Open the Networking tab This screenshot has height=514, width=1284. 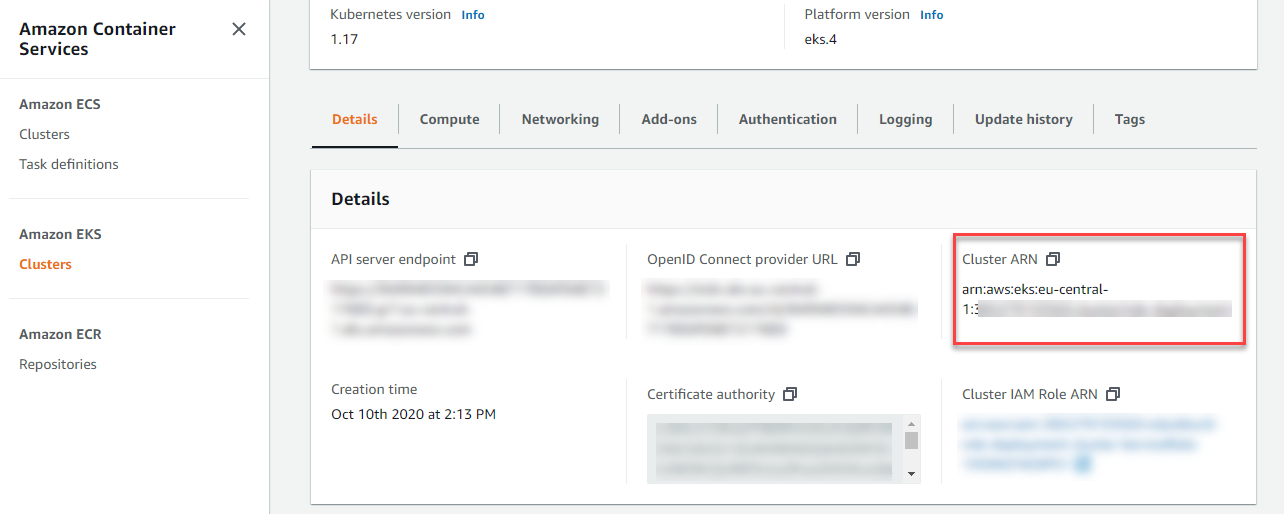pos(560,119)
